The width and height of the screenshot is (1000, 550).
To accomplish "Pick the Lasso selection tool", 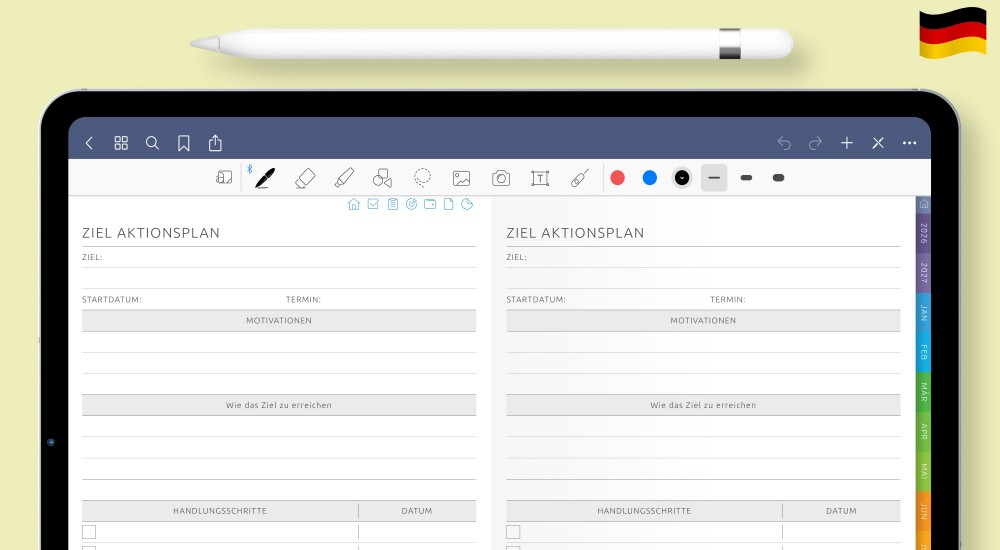I will [x=422, y=178].
